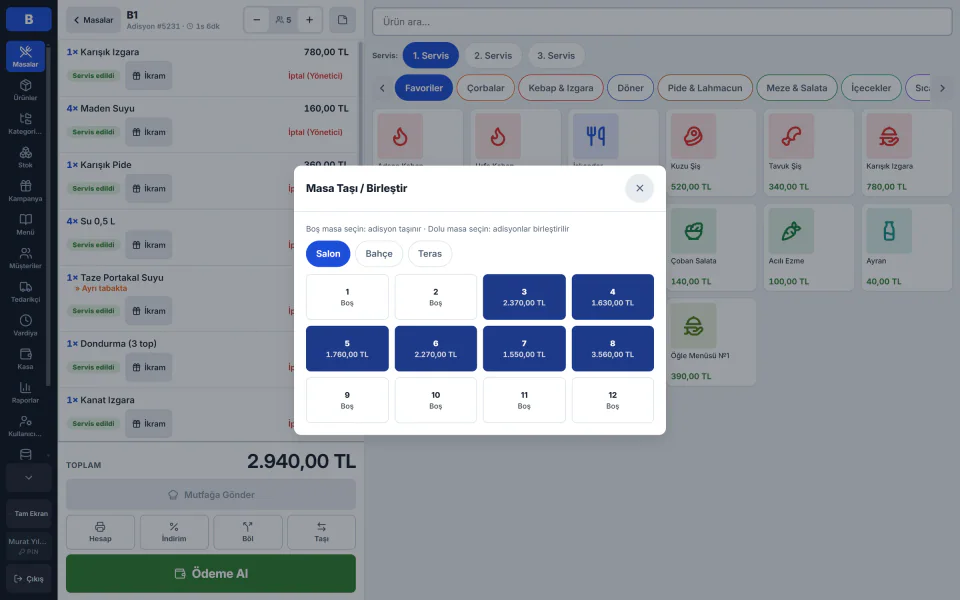Image resolution: width=960 pixels, height=600 pixels.
Task: Select the Salon area pill
Action: 328,253
